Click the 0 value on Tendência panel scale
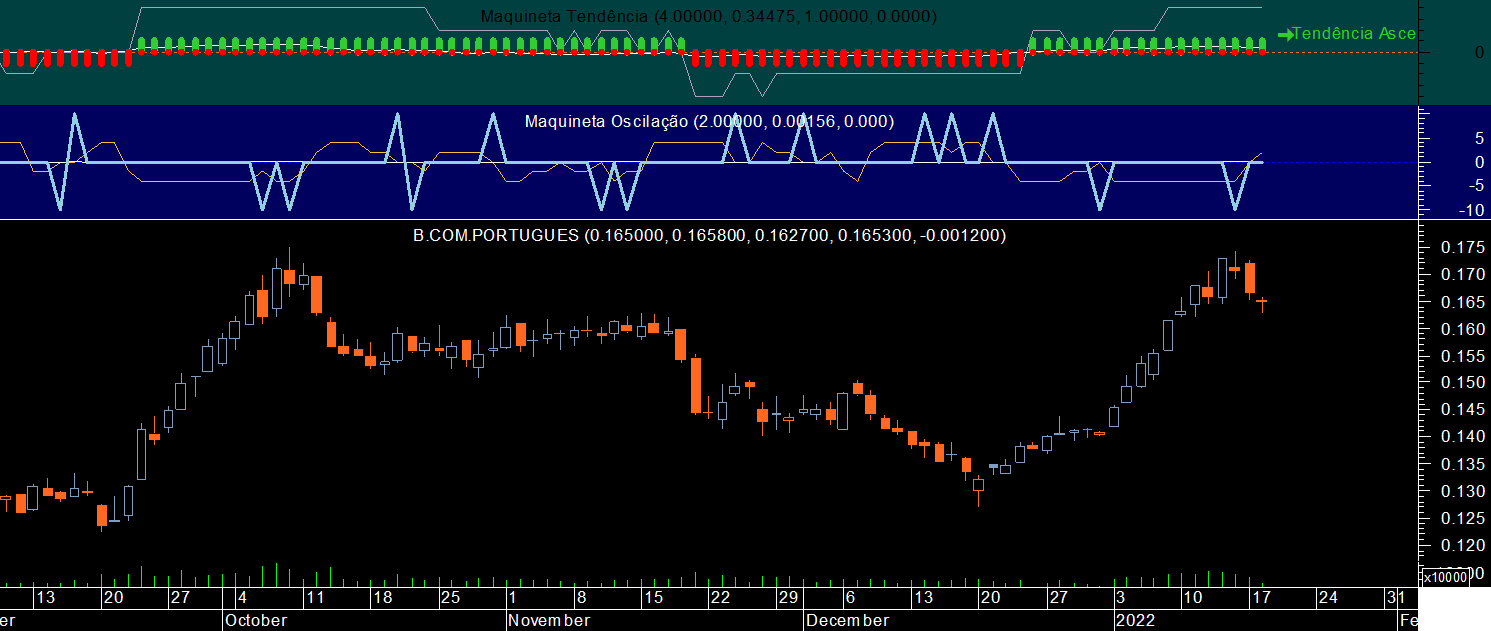 (1479, 51)
